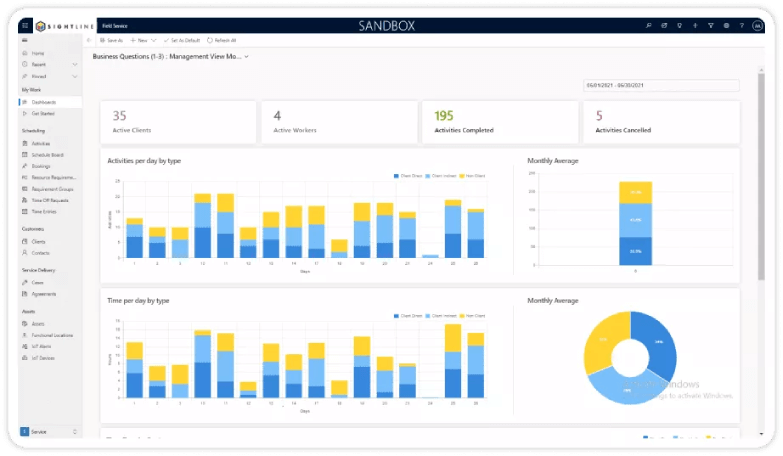
Task: Open the settings gear in header
Action: click(x=726, y=25)
